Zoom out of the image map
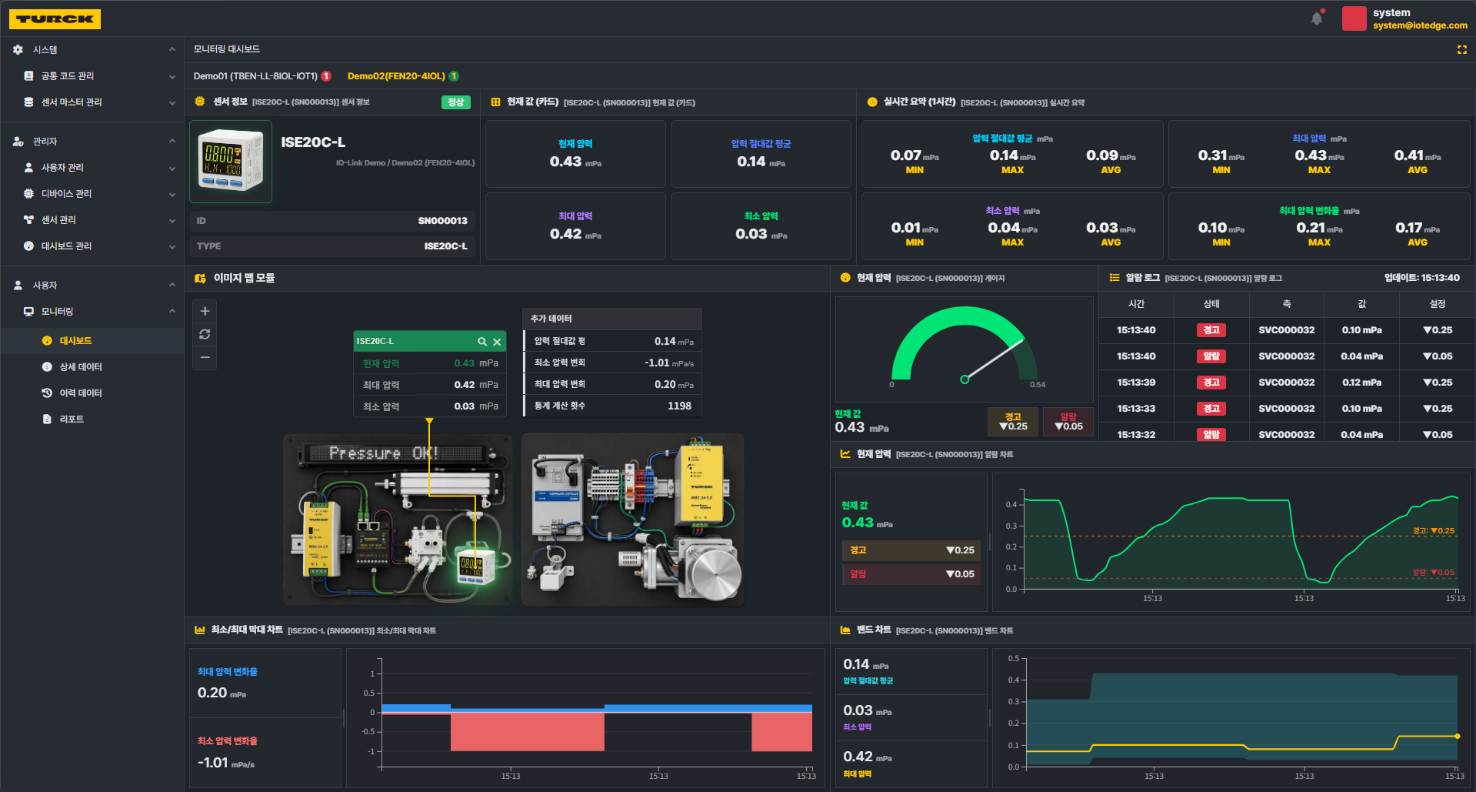This screenshot has height=792, width=1476. (204, 357)
